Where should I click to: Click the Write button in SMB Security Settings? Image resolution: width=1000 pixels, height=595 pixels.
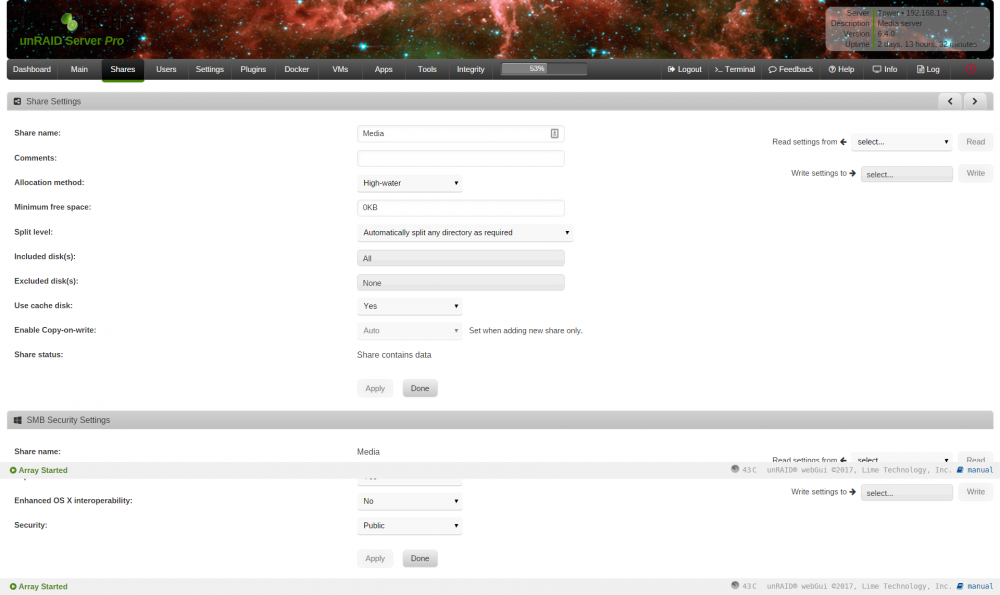[975, 492]
